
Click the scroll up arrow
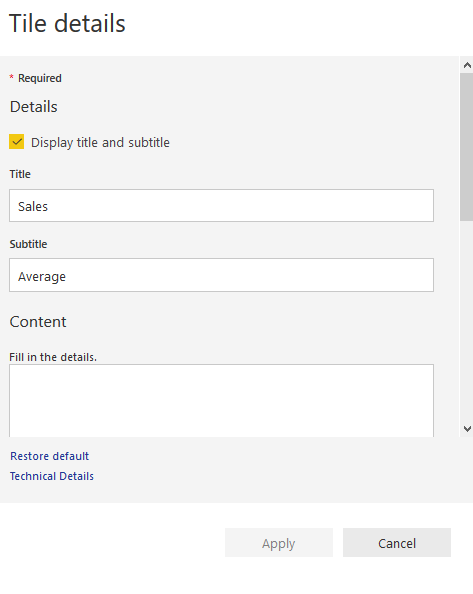point(467,65)
